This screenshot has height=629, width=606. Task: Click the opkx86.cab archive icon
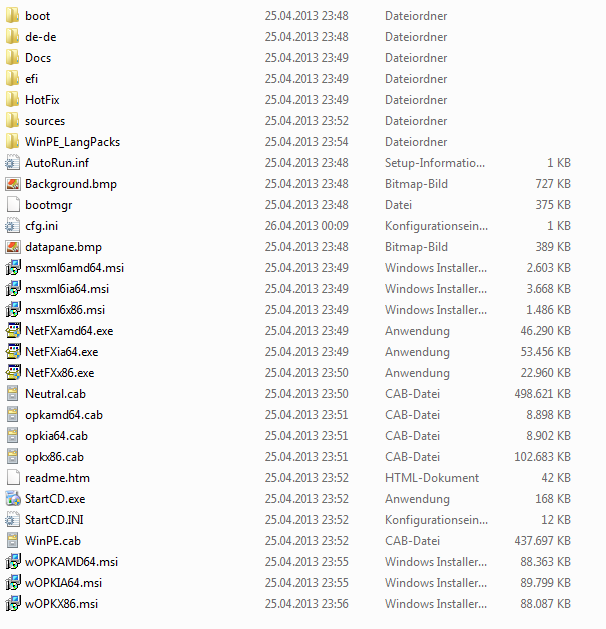point(12,457)
